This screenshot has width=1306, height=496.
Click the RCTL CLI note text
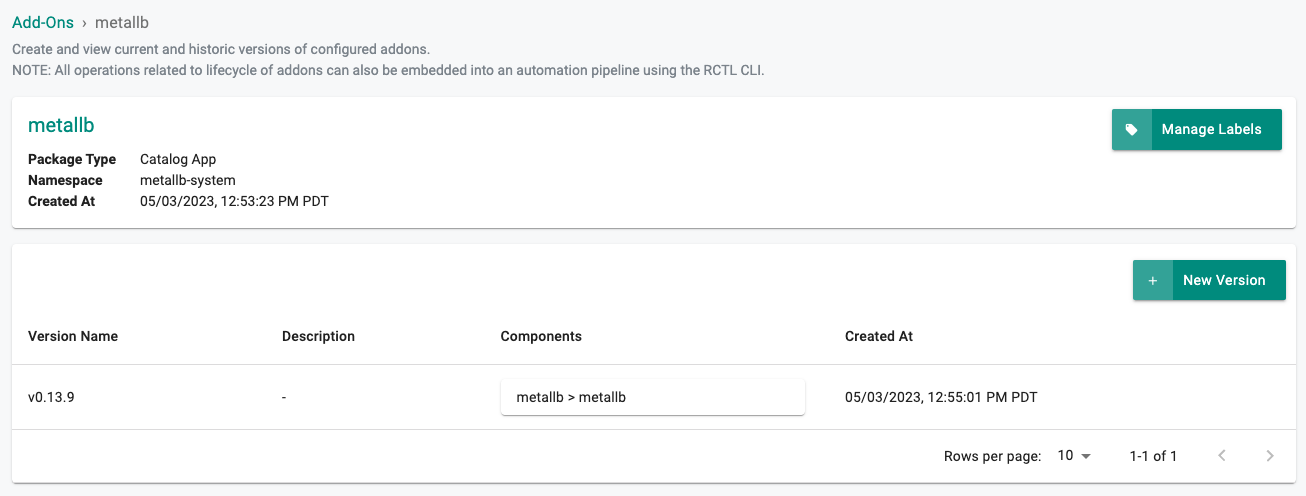coord(388,71)
